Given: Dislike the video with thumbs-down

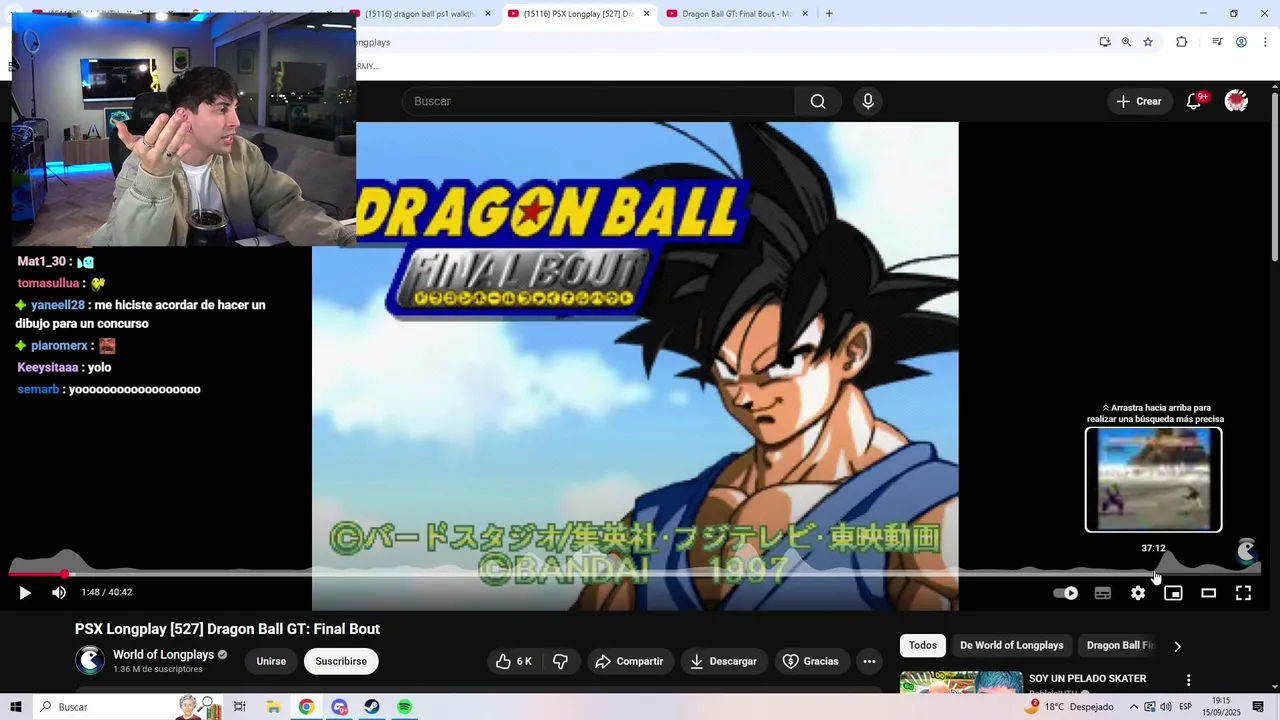Looking at the screenshot, I should [560, 661].
